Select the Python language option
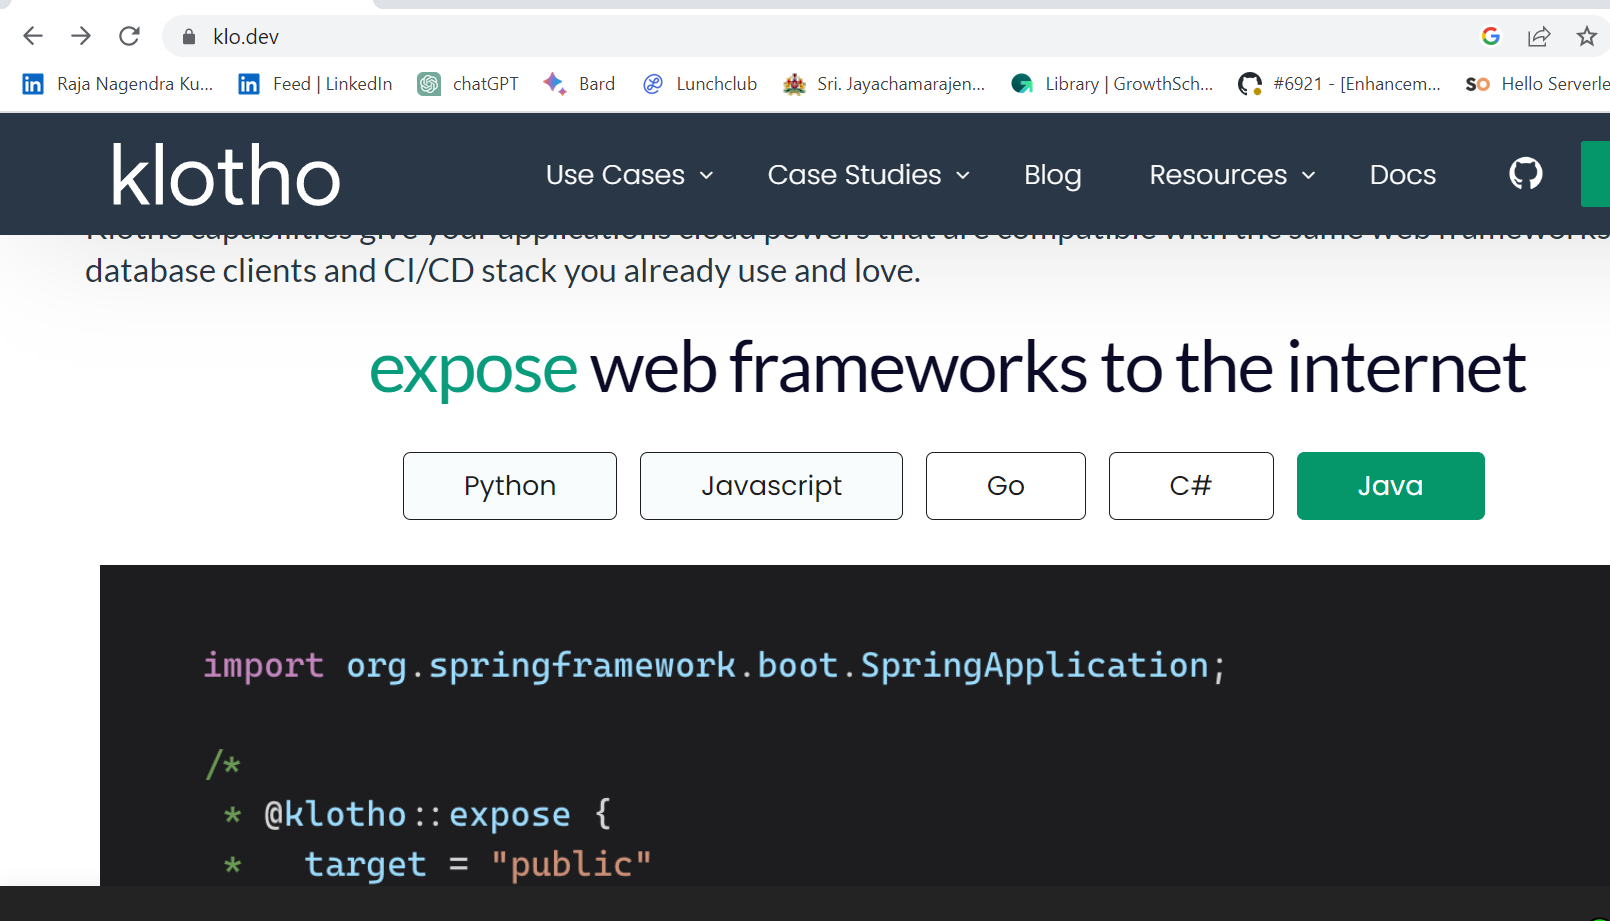The image size is (1610, 921). (509, 486)
